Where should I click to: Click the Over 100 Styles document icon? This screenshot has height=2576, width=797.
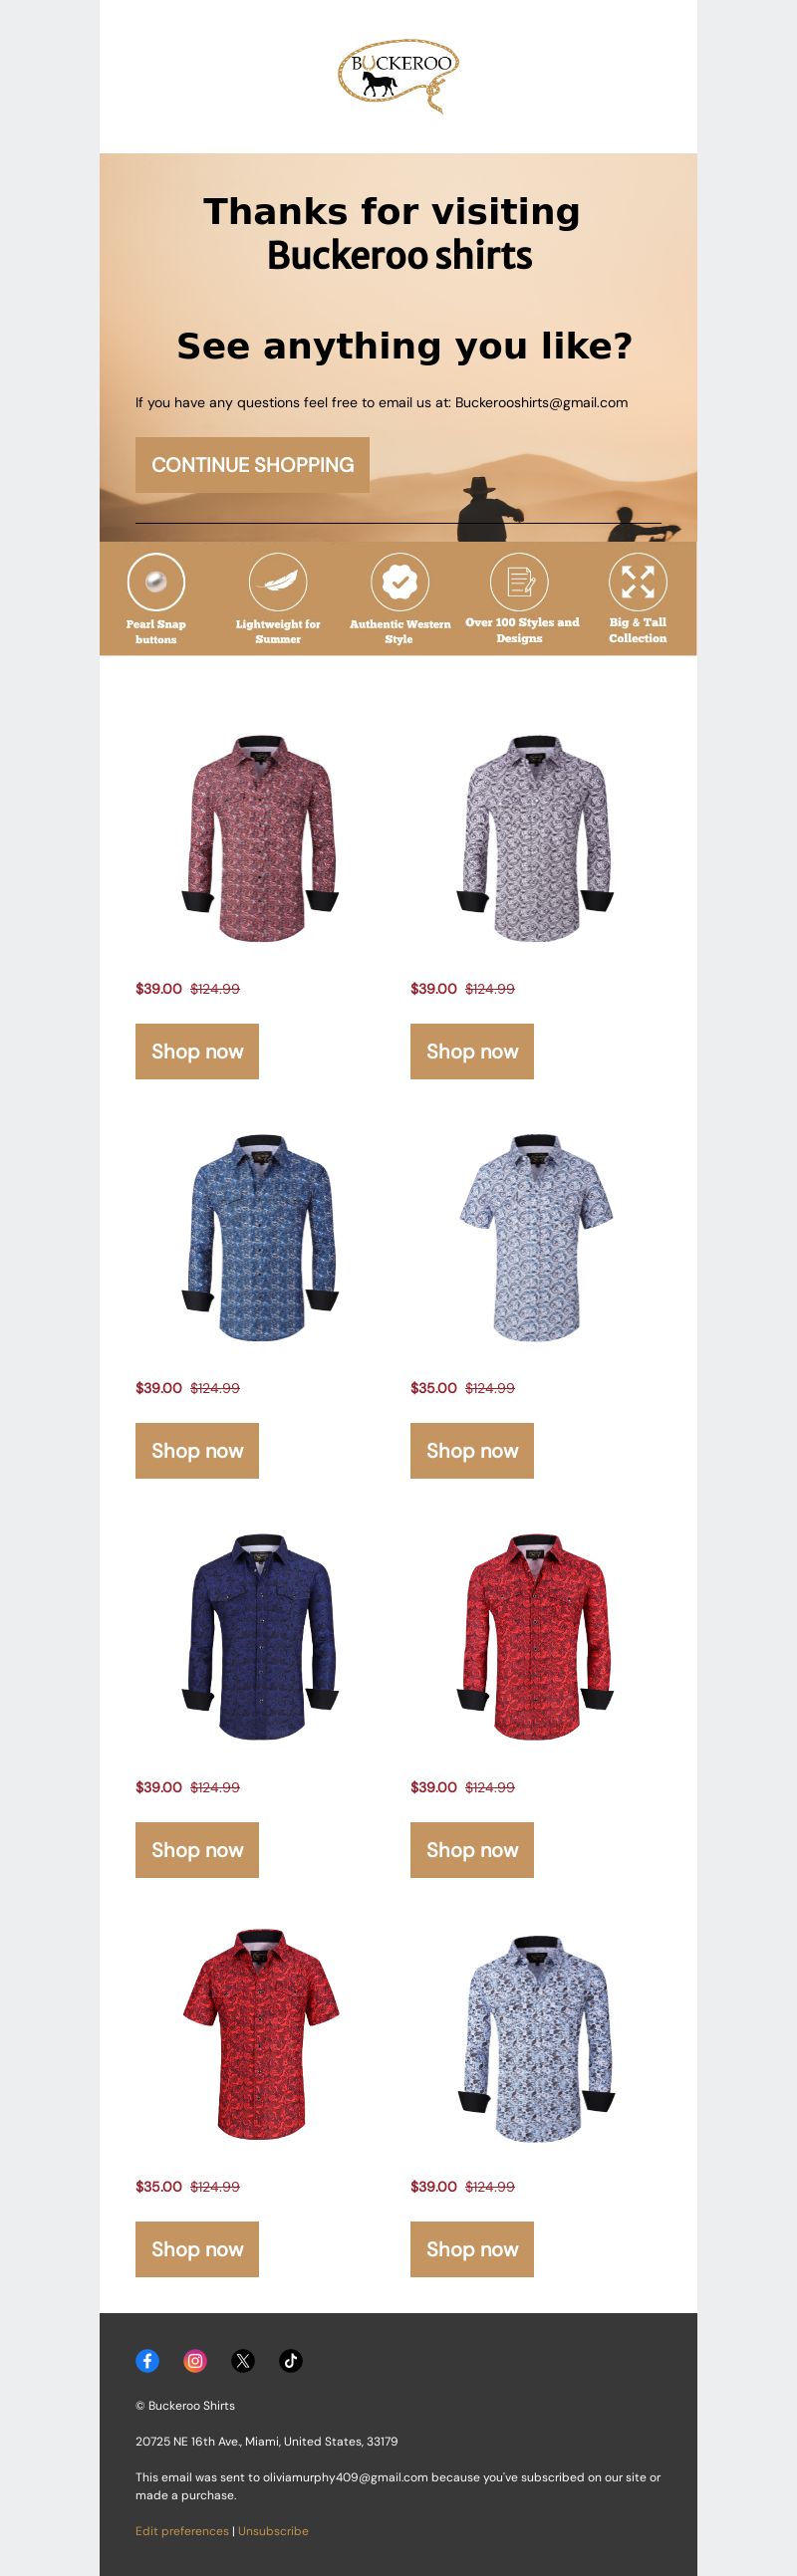[519, 582]
